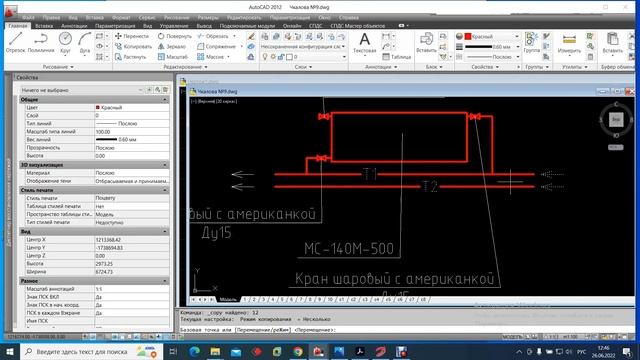Click the clipboard Вставить paste tool
640x360 pixels.
[x=612, y=43]
